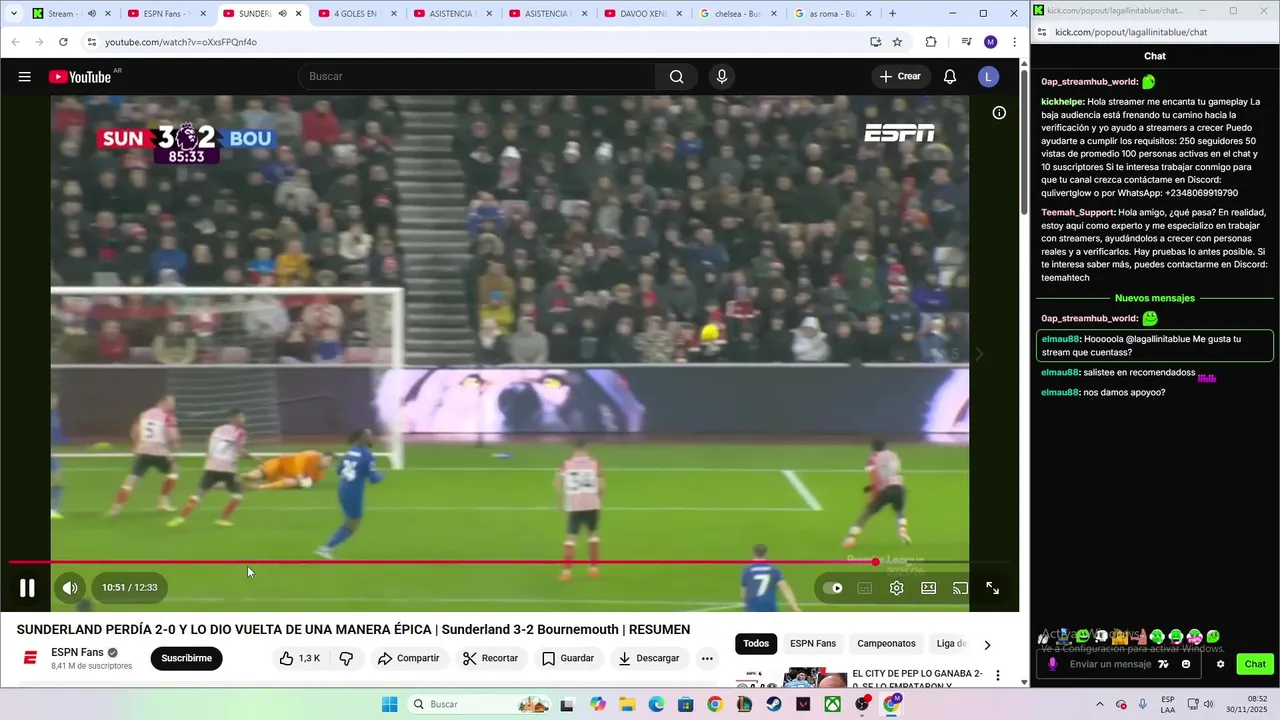
Task: Open Chrome media controls icon
Action: click(x=966, y=42)
